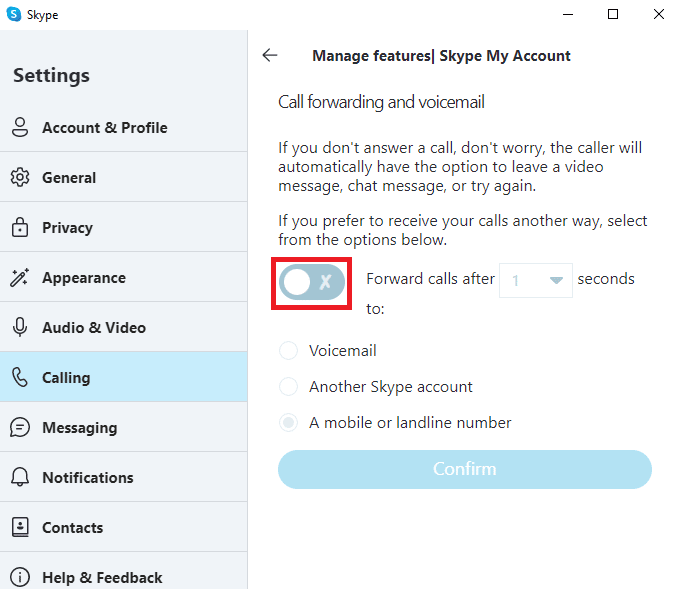Viewport: 679px width, 589px height.
Task: Click 'Call forwarding and voicemail' heading
Action: [381, 102]
